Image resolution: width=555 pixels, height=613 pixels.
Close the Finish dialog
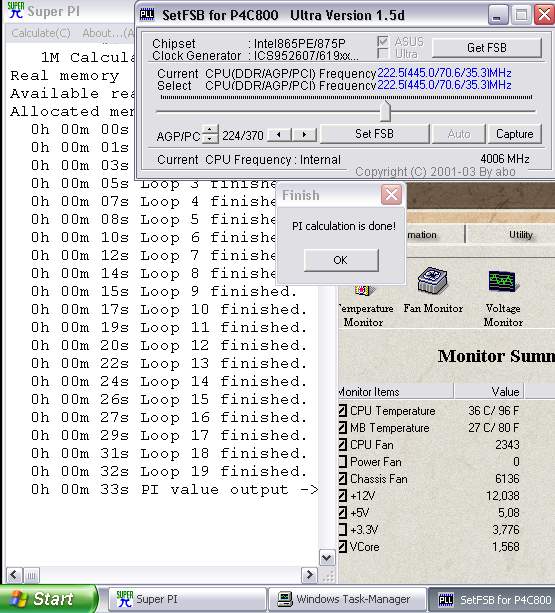[392, 195]
